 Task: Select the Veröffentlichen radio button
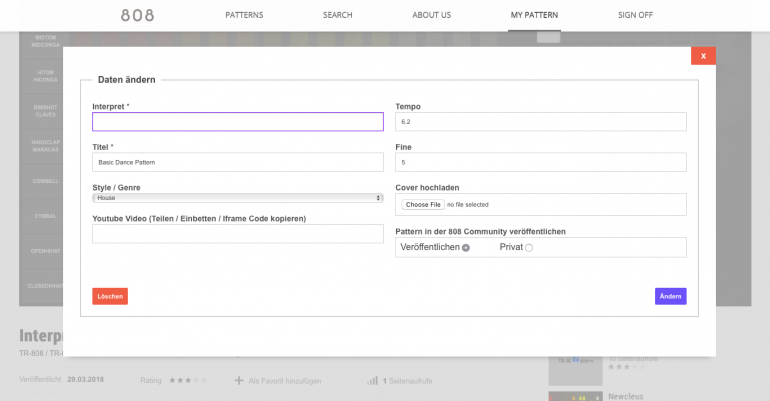(466, 247)
